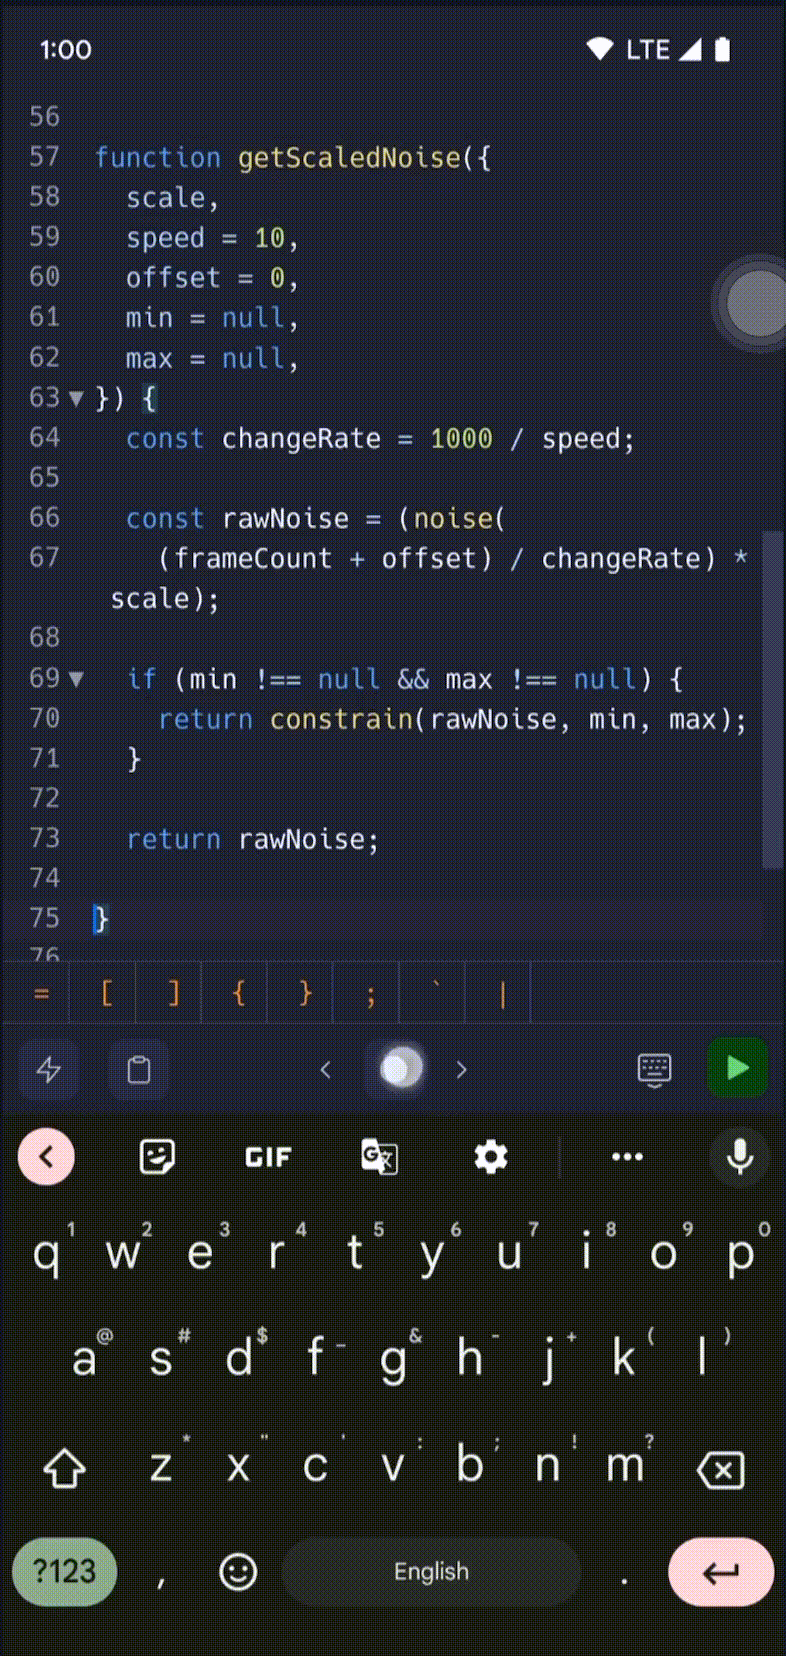Move cursor right with the right arrow
Viewport: 786px width, 1656px height.
pyautogui.click(x=461, y=1069)
